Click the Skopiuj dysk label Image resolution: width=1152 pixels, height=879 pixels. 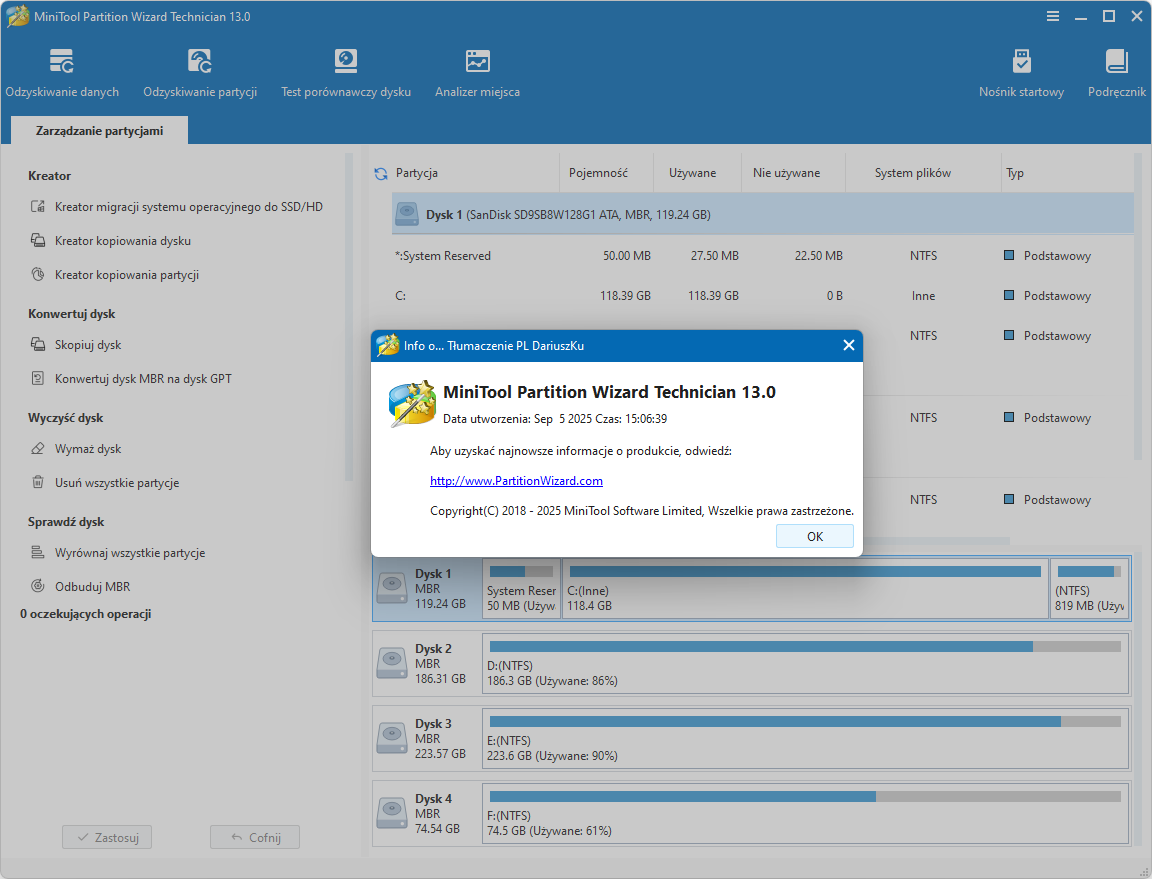click(88, 345)
